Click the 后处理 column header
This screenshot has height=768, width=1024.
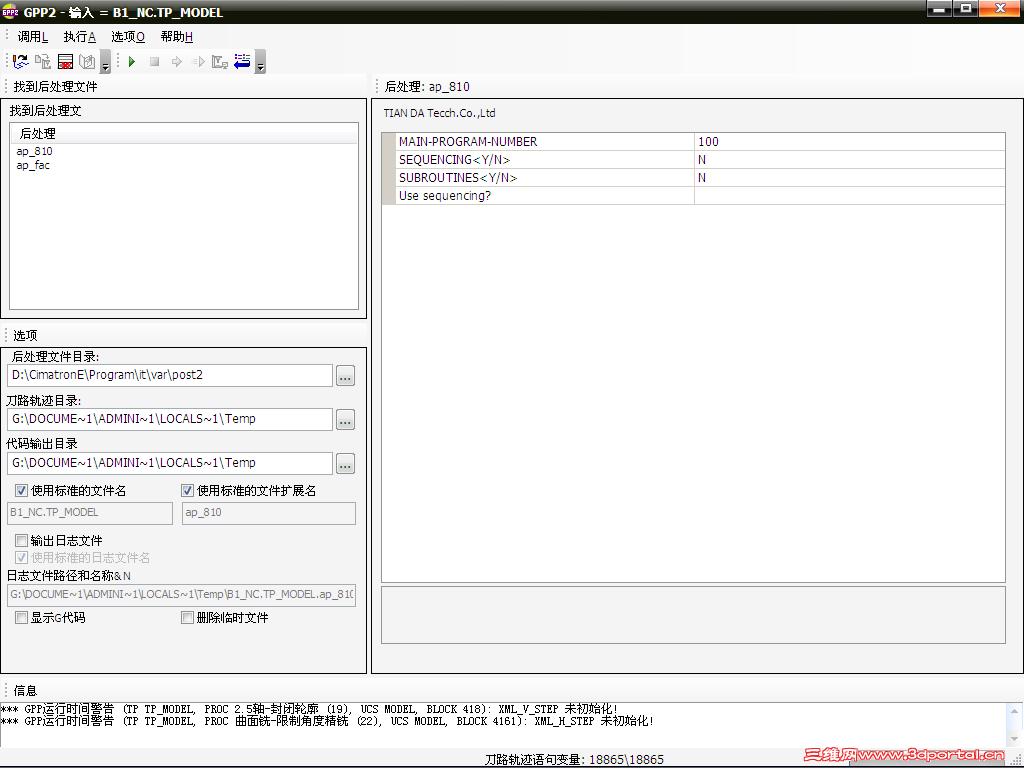(184, 133)
